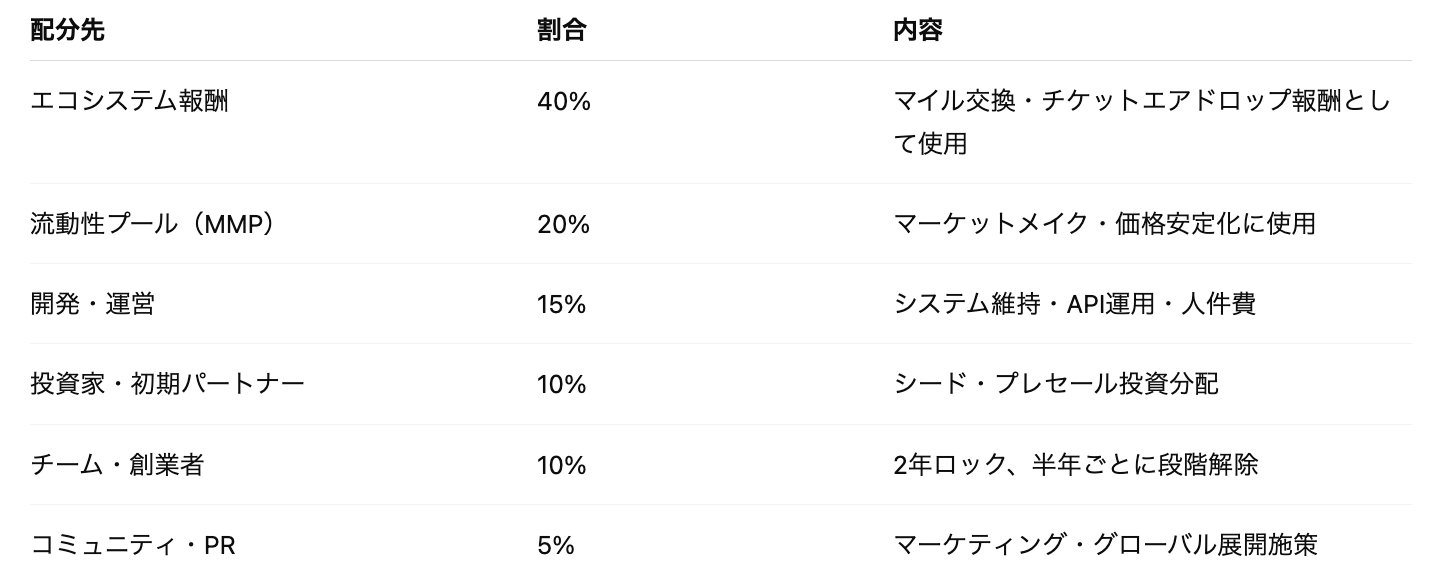Image resolution: width=1436 pixels, height=586 pixels.
Task: Select the シード・プレセール投資分配 text
Action: coord(1055,384)
